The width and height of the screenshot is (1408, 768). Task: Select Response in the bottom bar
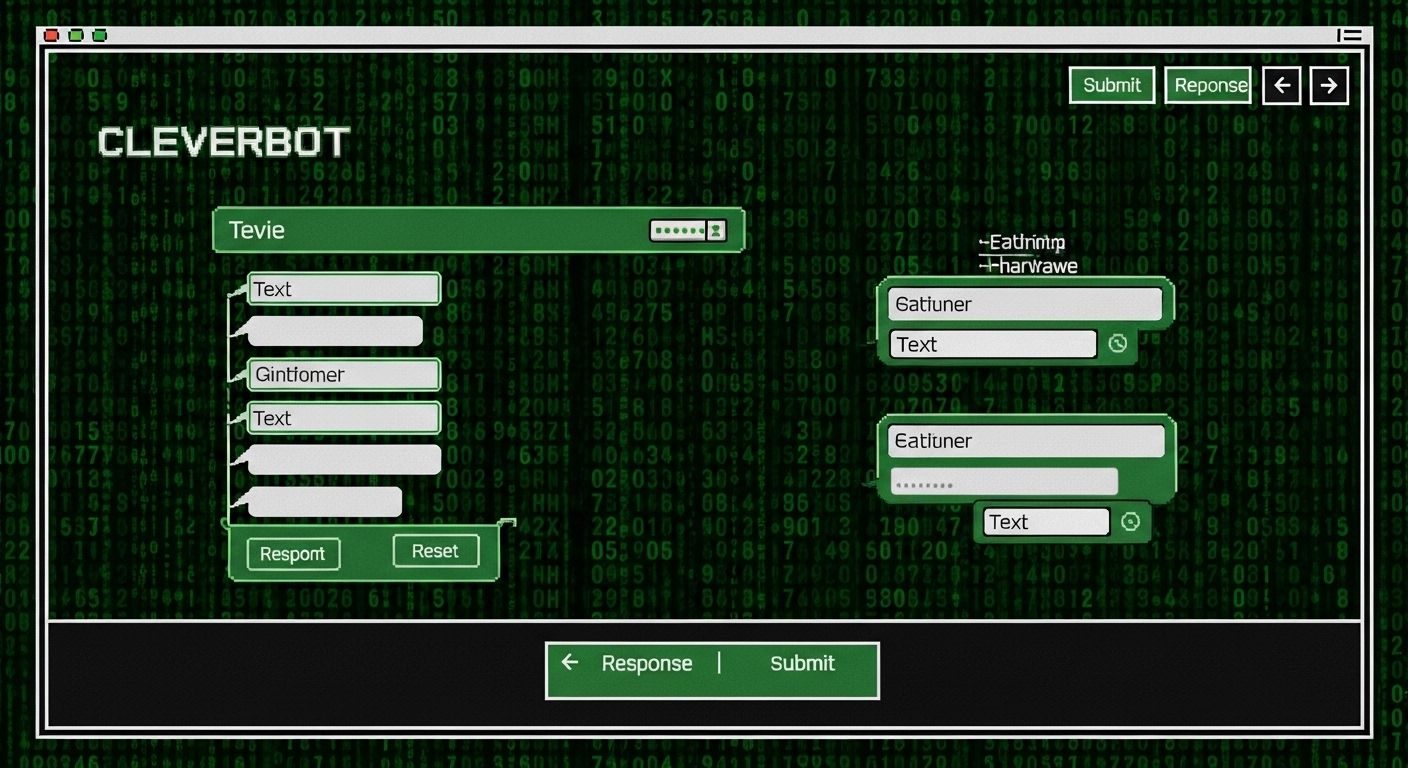pos(647,663)
